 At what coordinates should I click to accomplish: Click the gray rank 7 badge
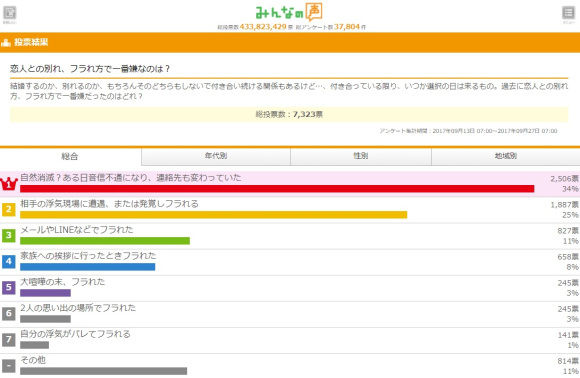click(9, 339)
